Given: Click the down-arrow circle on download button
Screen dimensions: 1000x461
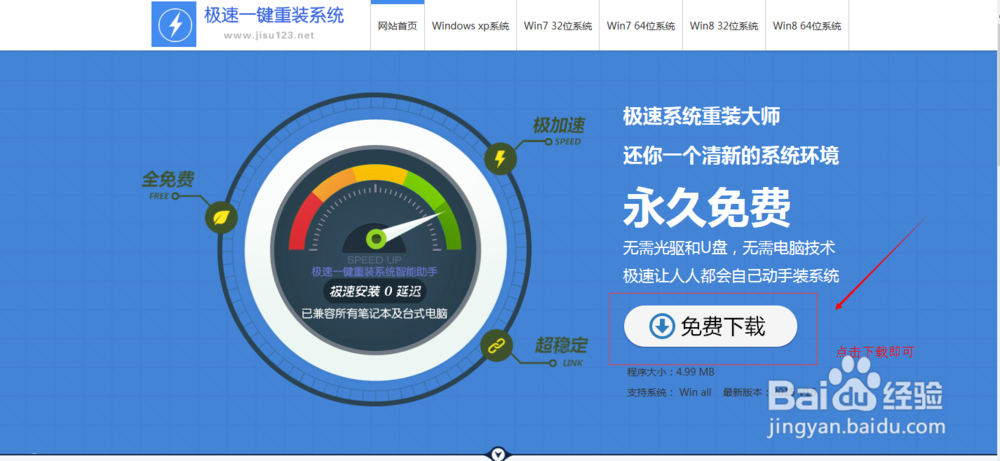Looking at the screenshot, I should [661, 326].
